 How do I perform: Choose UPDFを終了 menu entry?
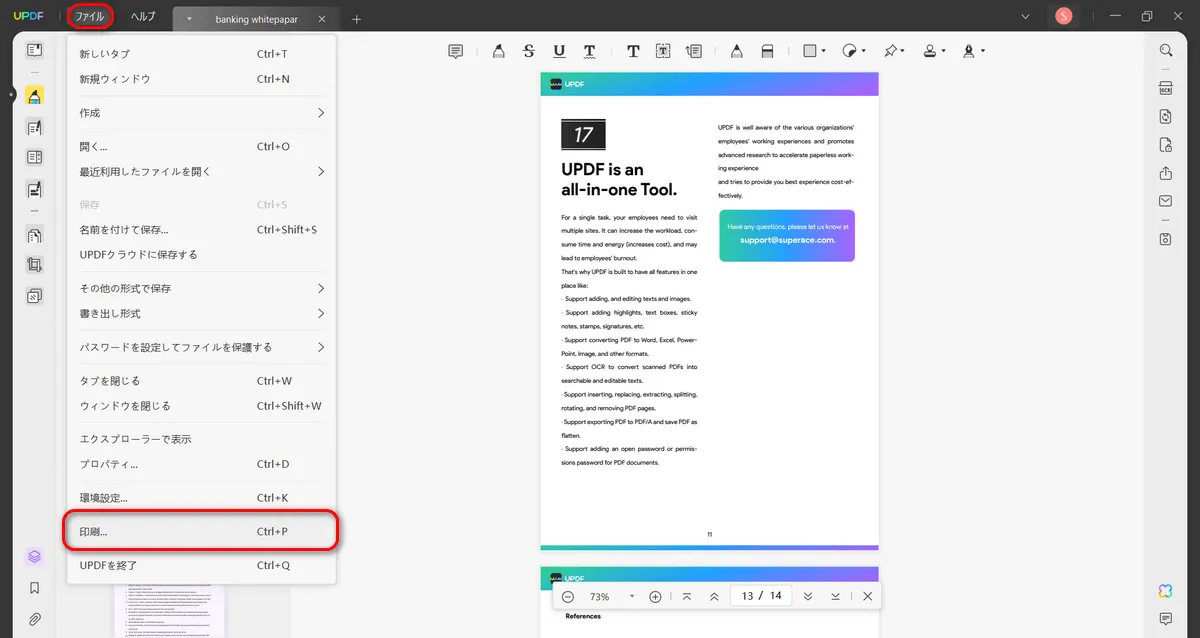tap(202, 565)
